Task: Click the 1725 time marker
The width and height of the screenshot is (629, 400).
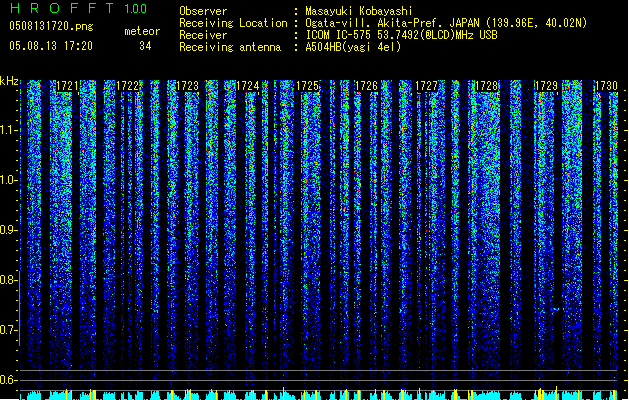Action: click(x=307, y=86)
